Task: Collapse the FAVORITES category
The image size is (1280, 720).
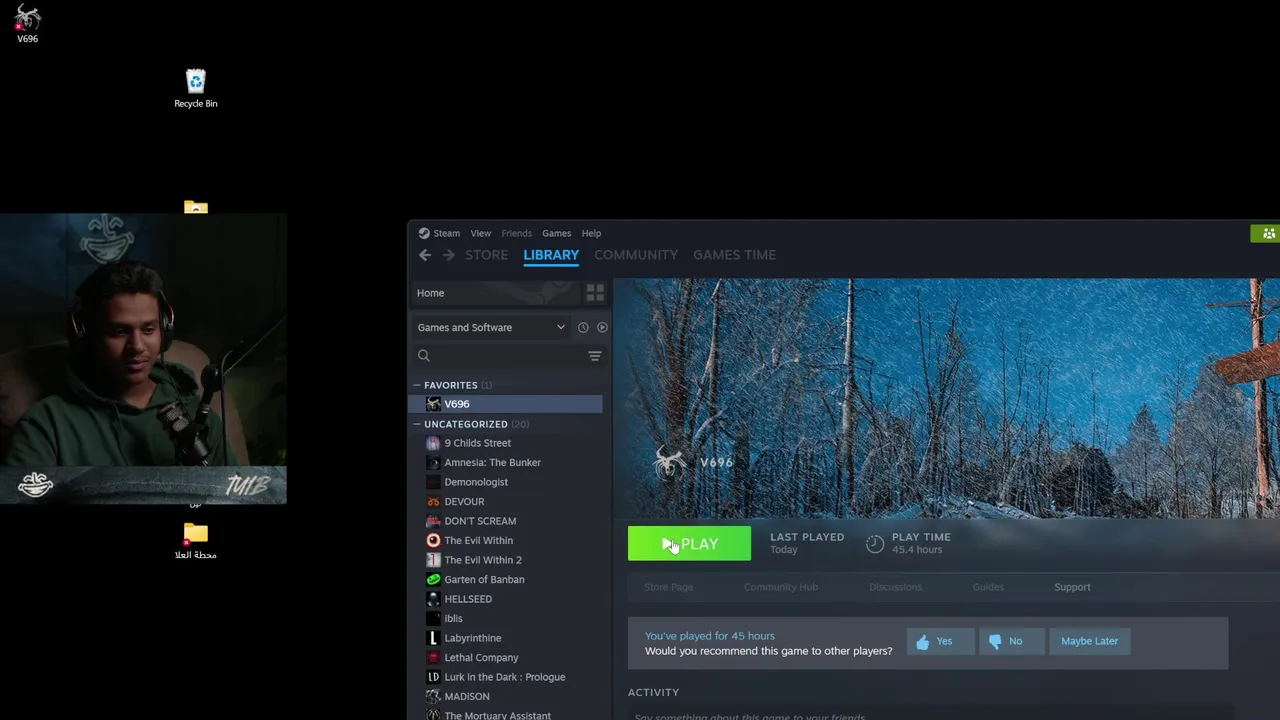Action: click(x=417, y=385)
